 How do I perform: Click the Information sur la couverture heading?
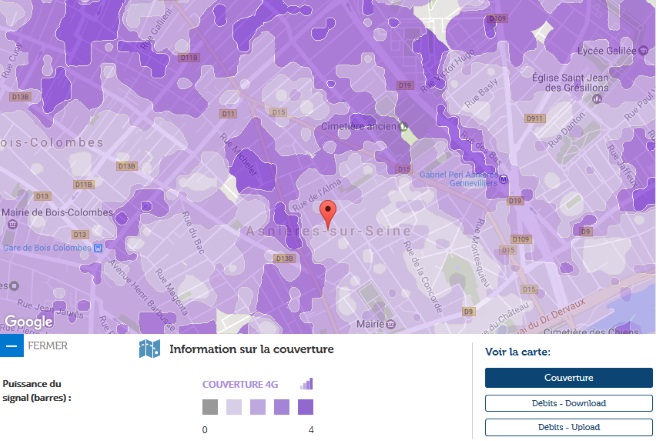tap(252, 349)
